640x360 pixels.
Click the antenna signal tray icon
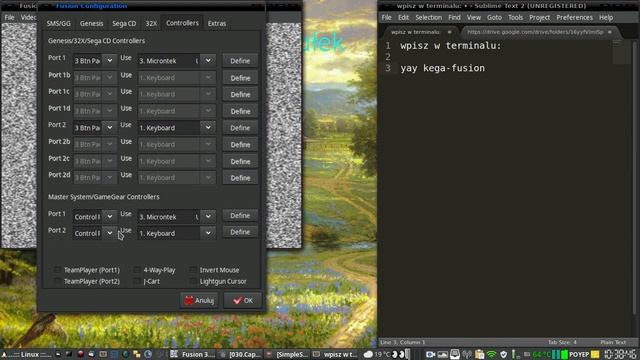tap(467, 354)
